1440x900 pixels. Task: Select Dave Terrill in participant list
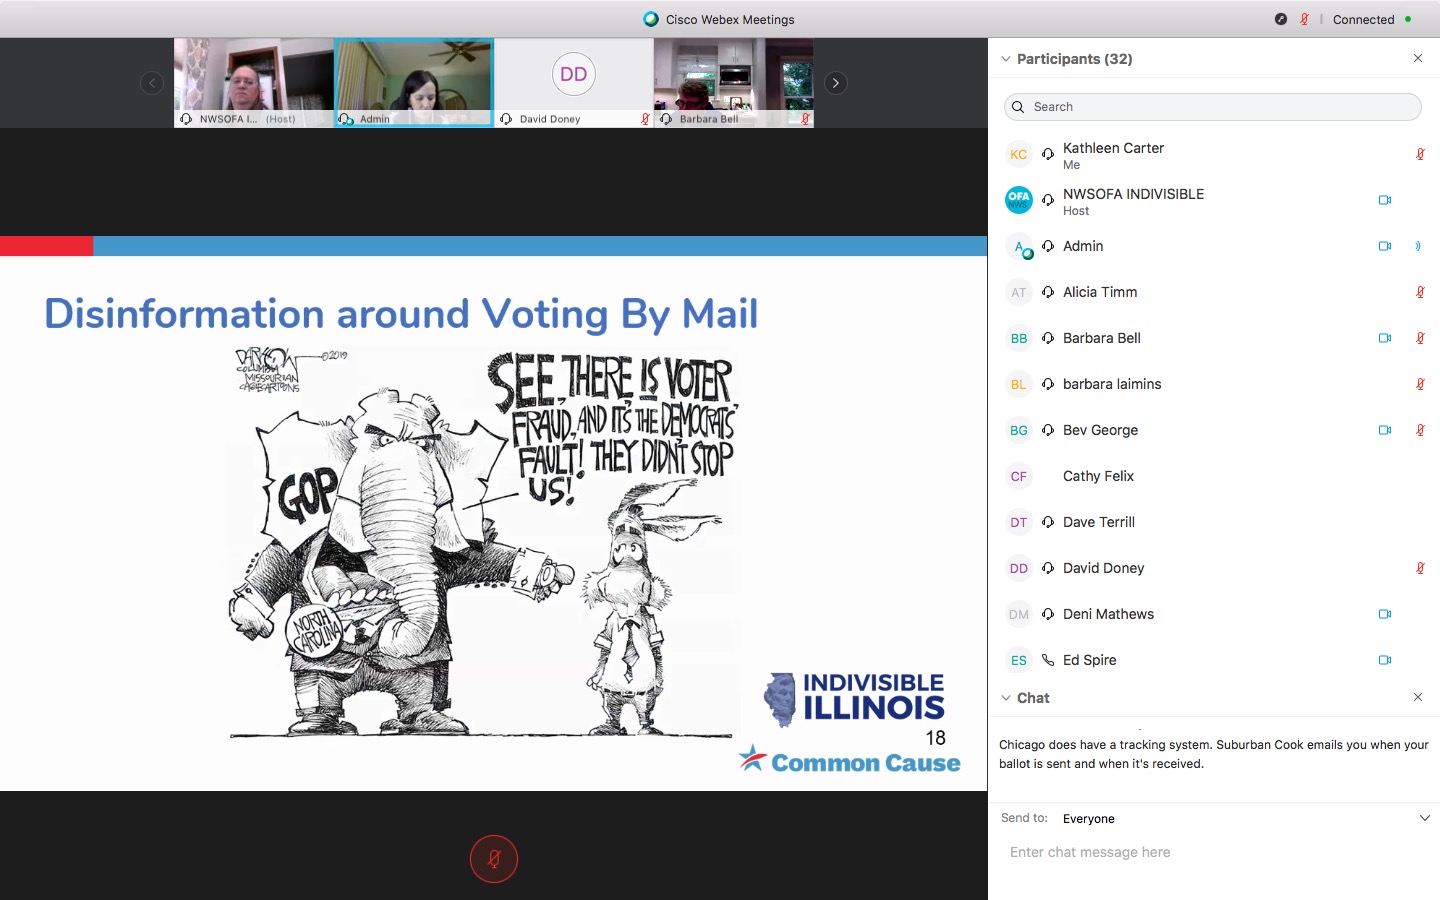click(x=1214, y=522)
